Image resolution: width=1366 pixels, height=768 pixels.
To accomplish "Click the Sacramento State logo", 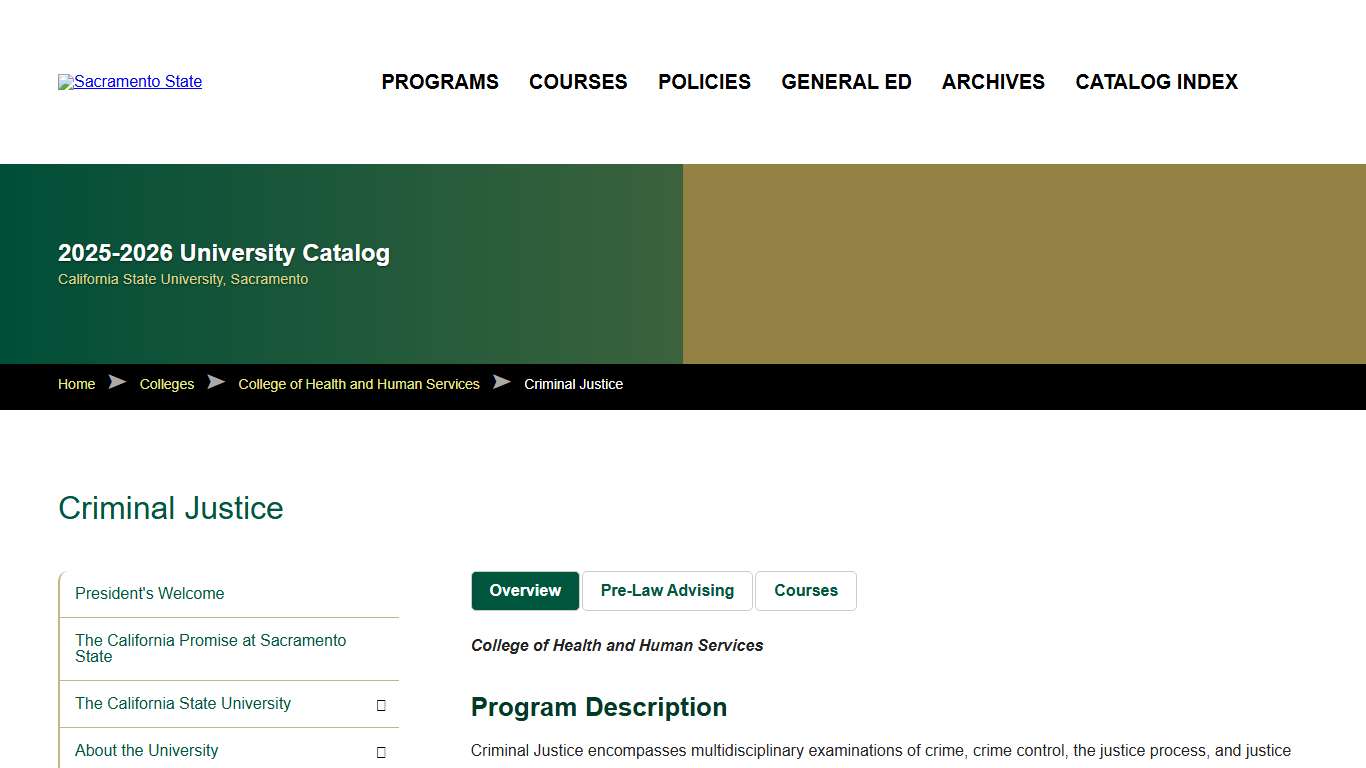I will click(x=129, y=82).
